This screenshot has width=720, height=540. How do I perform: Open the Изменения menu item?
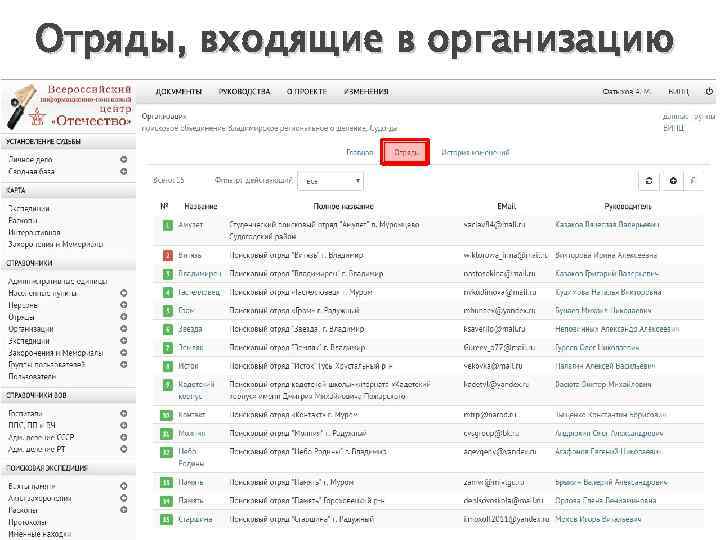[x=366, y=91]
